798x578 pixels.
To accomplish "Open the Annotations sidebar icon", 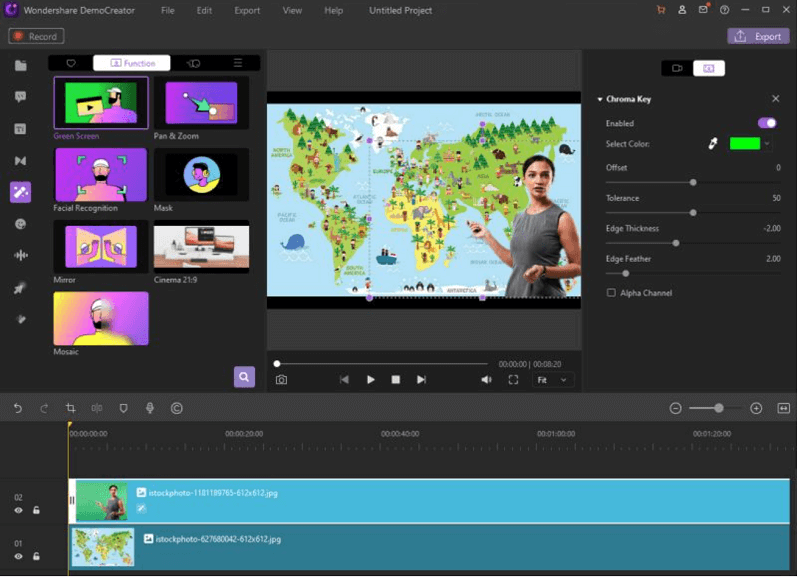I will (20, 97).
